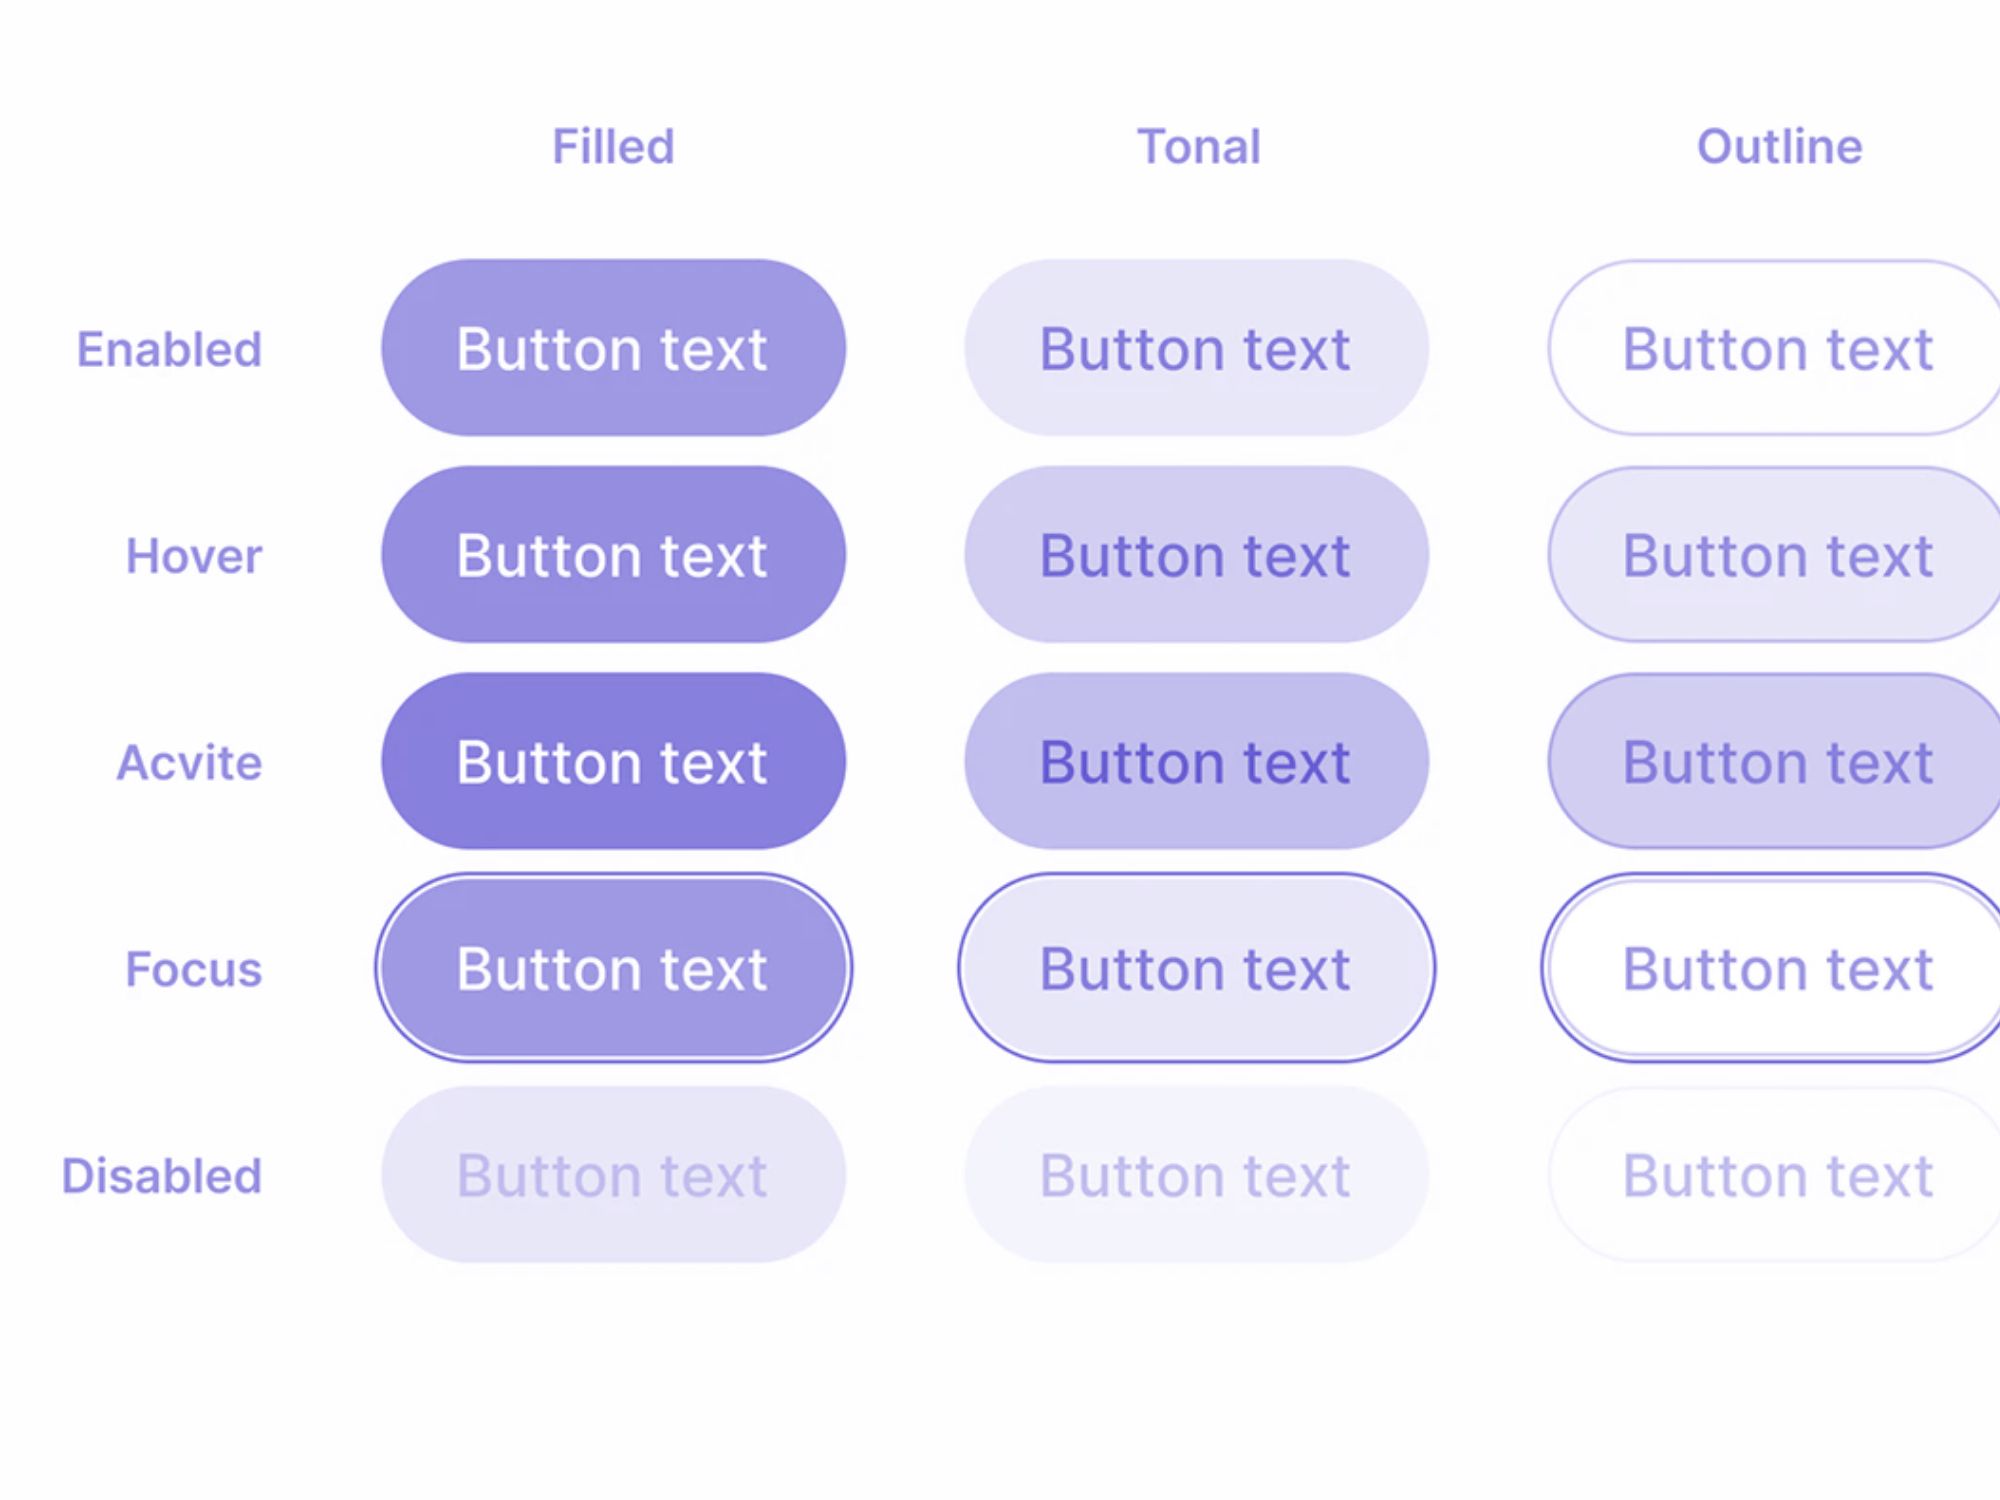
Task: Click the Outline column heading
Action: point(1779,147)
